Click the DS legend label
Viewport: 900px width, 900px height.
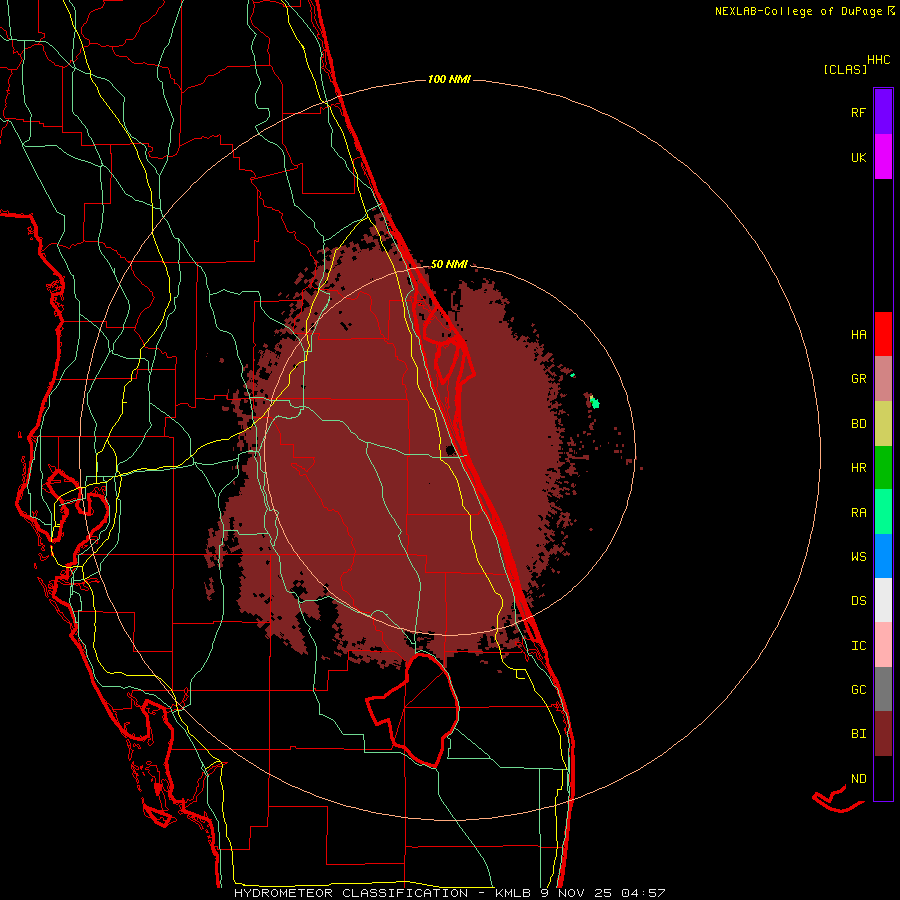tap(858, 600)
